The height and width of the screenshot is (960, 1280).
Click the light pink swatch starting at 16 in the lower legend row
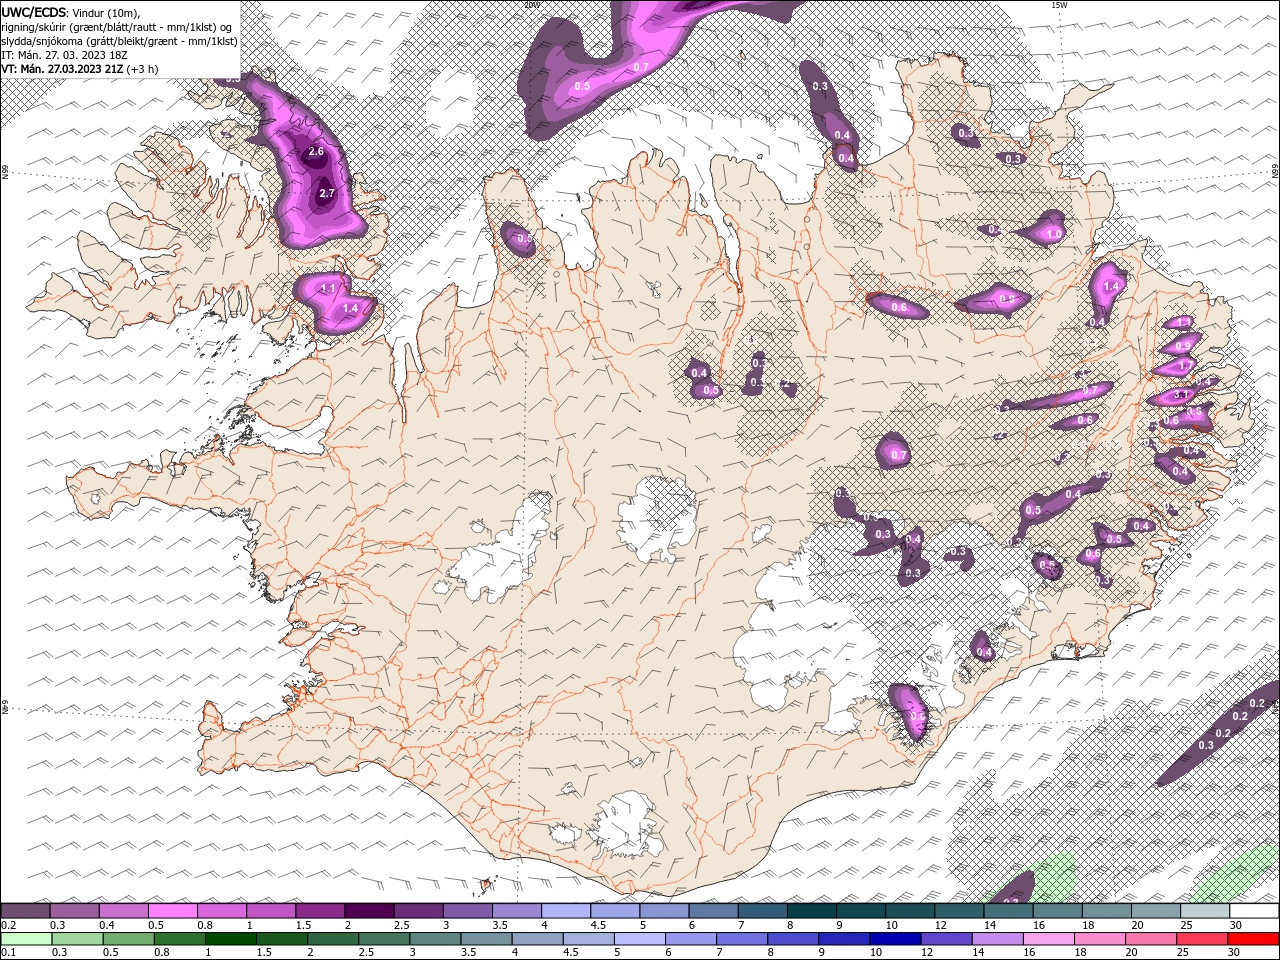pyautogui.click(x=1049, y=939)
